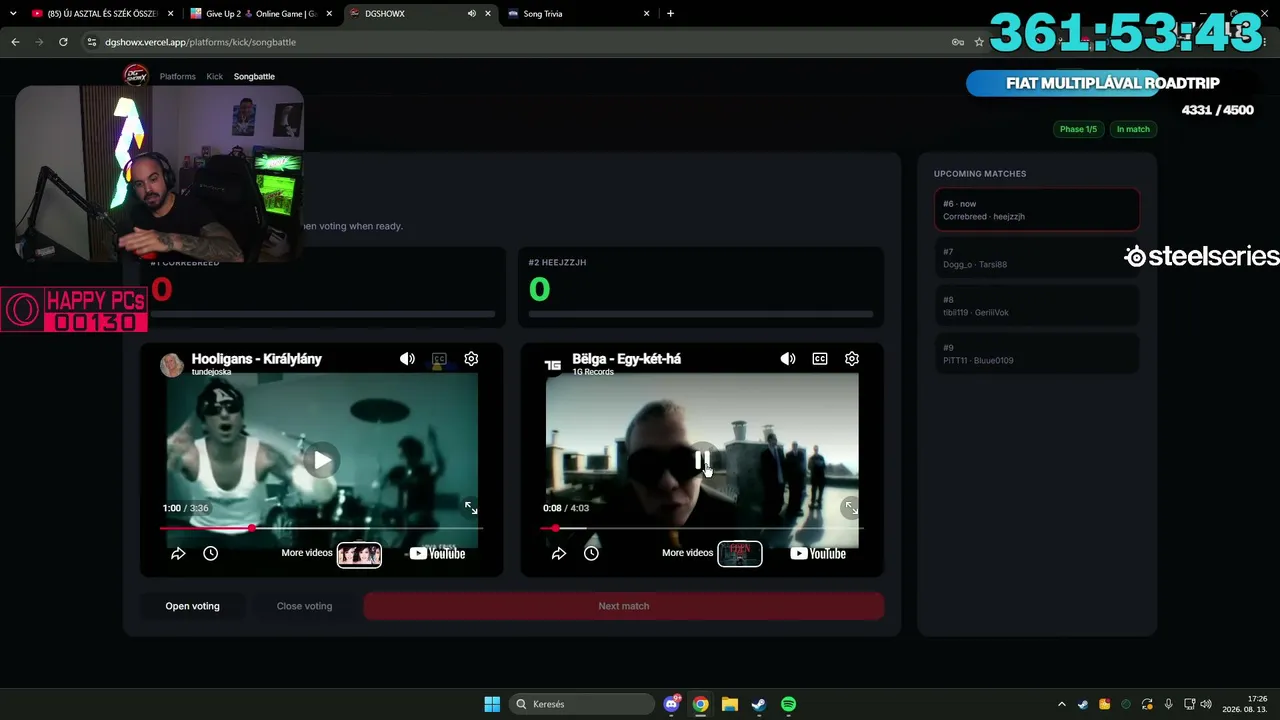Seek along the Hooligans video progress bar
This screenshot has height=720, width=1280.
coord(321,528)
